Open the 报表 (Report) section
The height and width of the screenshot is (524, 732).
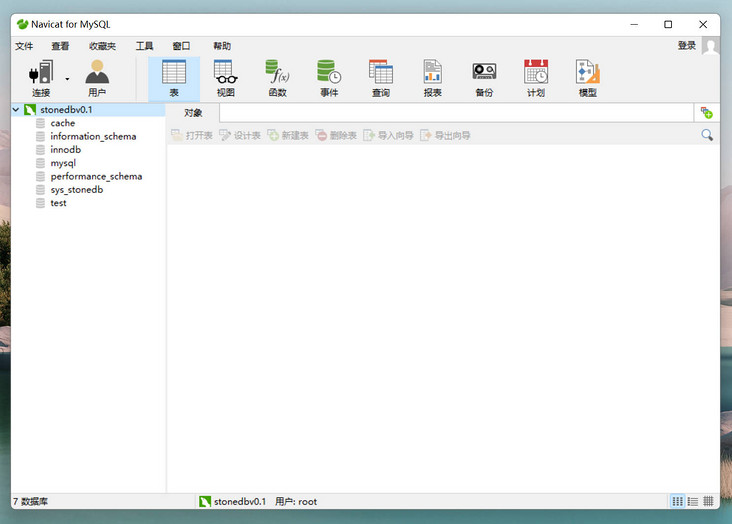point(433,78)
